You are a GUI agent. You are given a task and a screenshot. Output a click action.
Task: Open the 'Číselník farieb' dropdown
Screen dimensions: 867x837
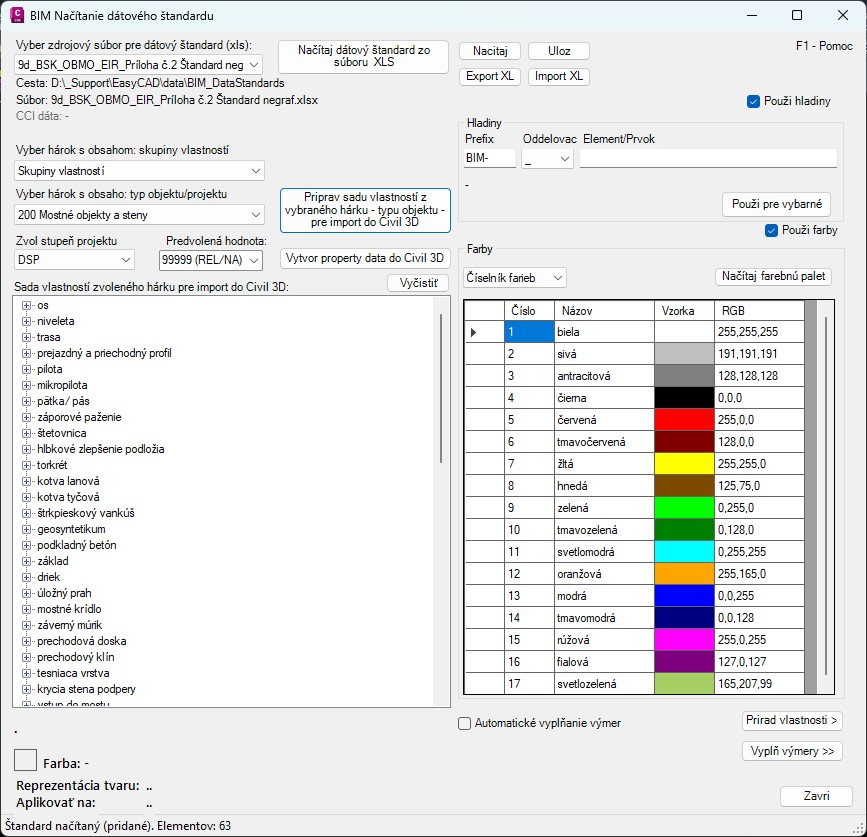point(515,277)
